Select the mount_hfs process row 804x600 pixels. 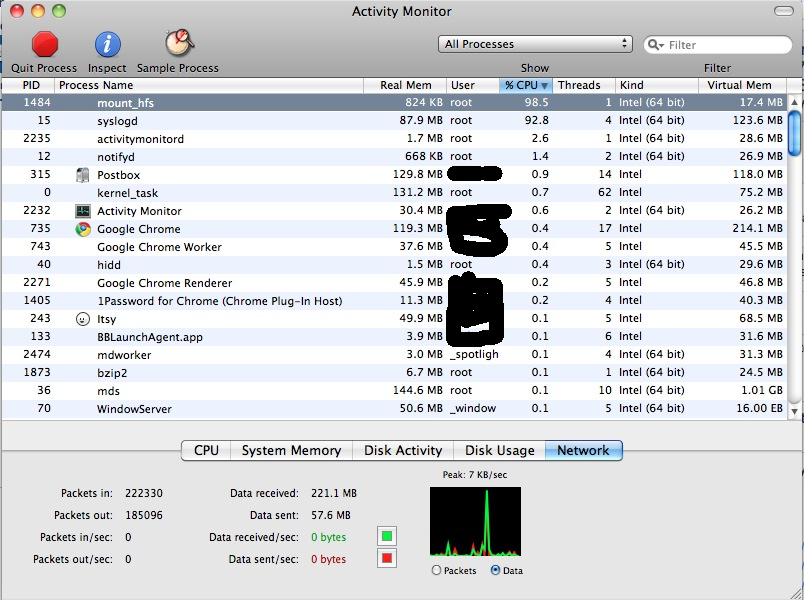[x=394, y=103]
